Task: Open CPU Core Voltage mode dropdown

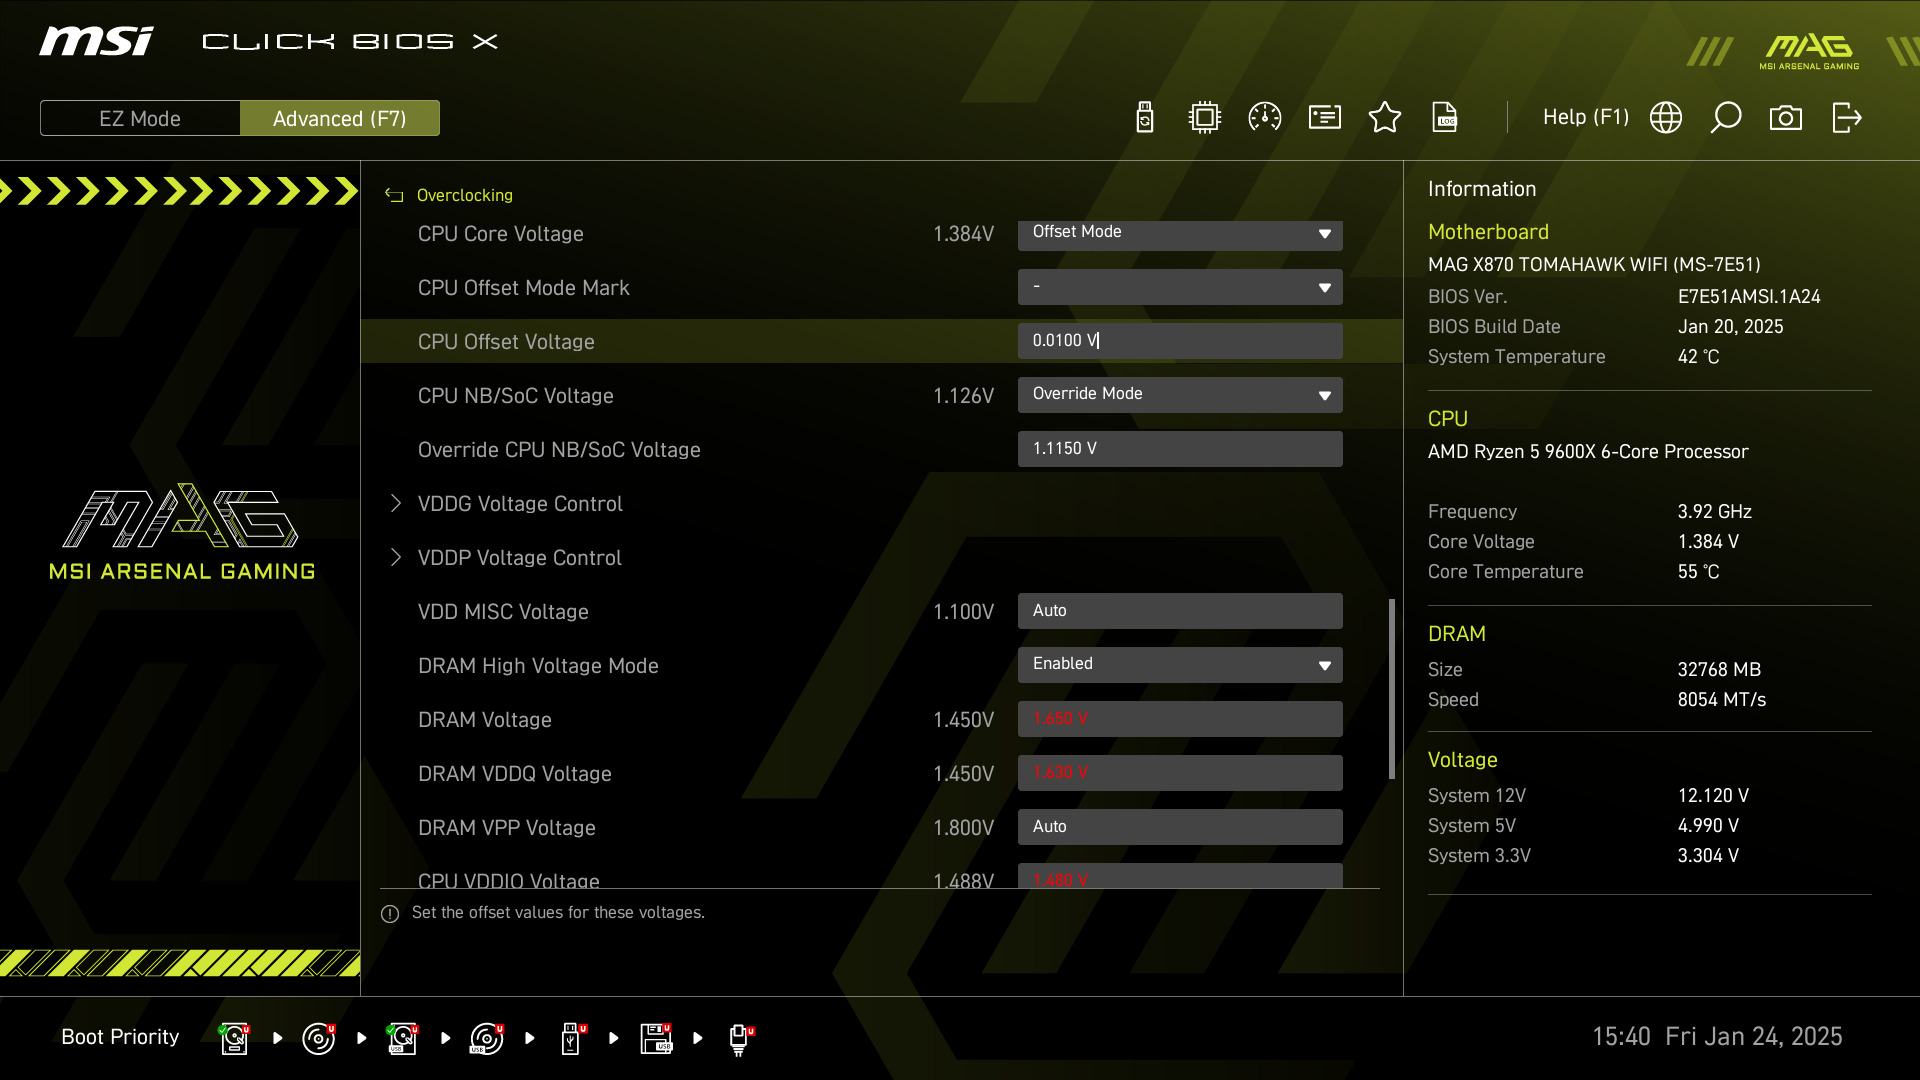Action: click(1180, 234)
